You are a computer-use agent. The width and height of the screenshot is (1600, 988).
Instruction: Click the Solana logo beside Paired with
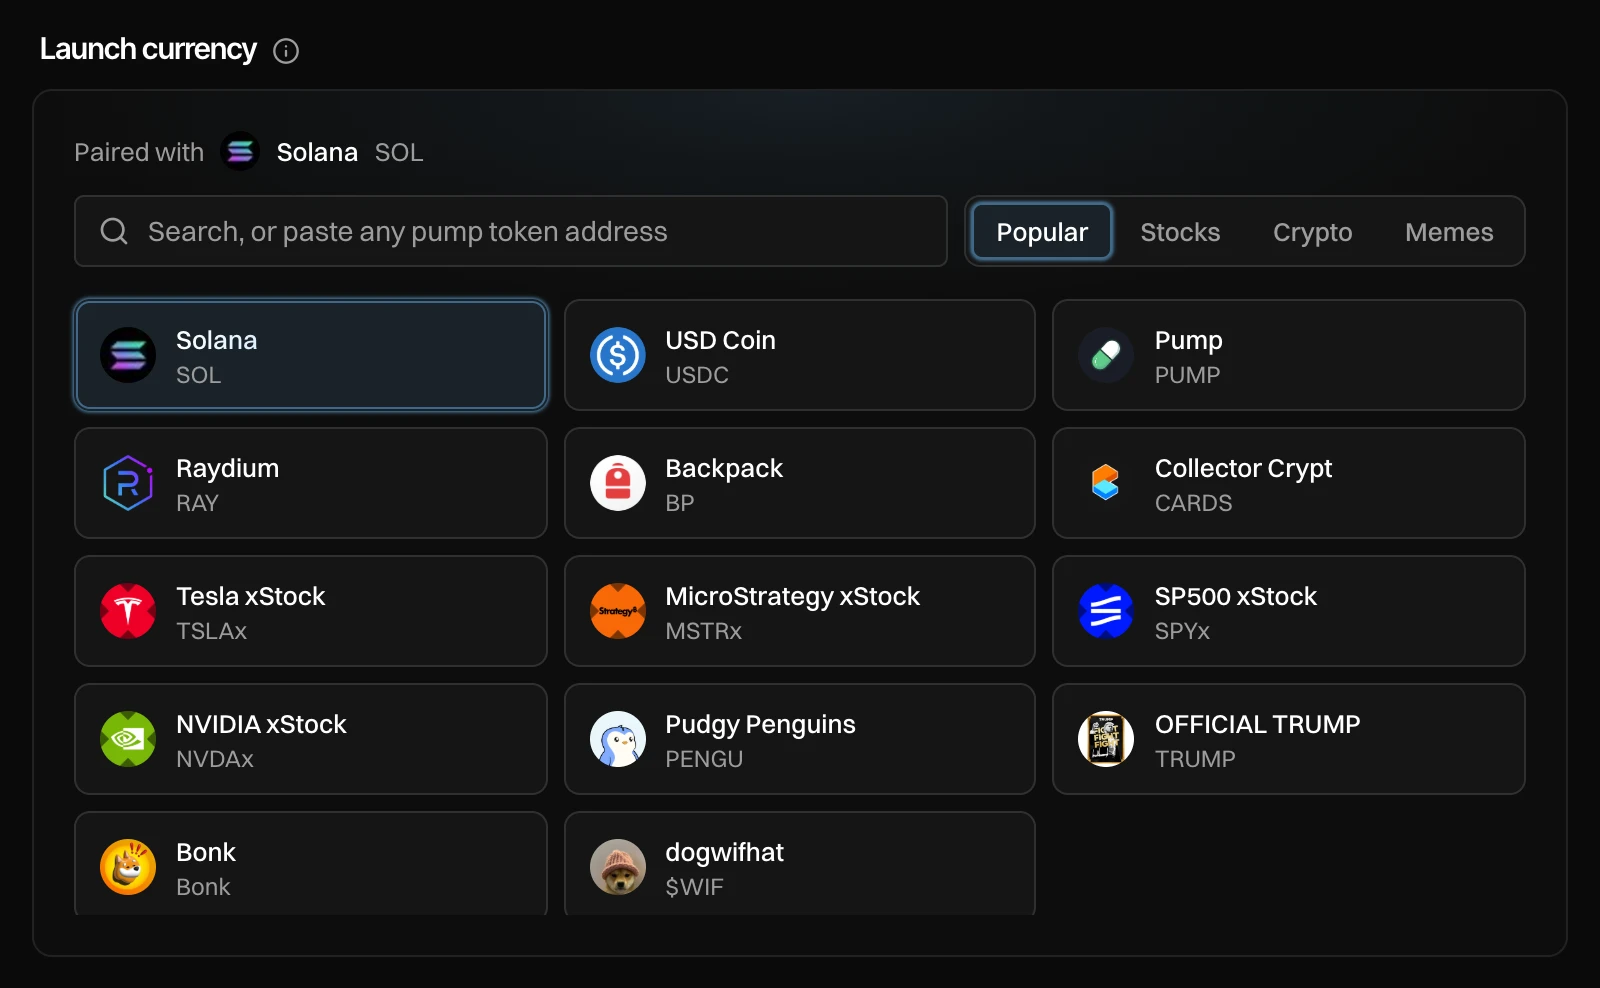240,151
